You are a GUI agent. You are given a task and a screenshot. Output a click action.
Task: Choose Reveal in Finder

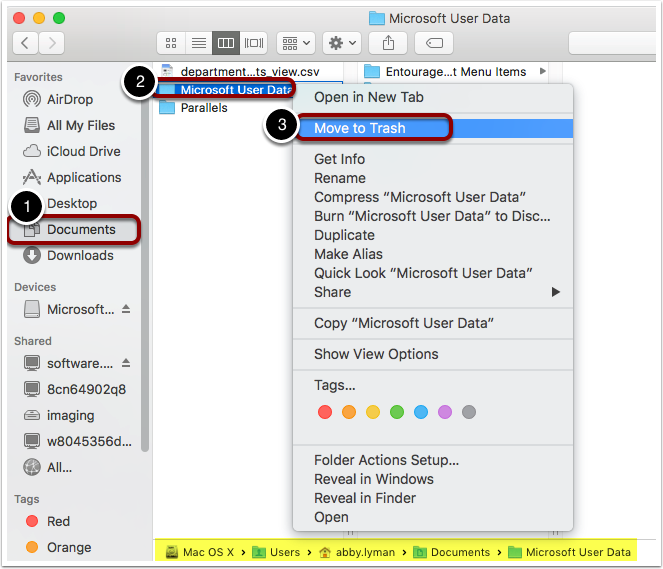click(x=433, y=498)
